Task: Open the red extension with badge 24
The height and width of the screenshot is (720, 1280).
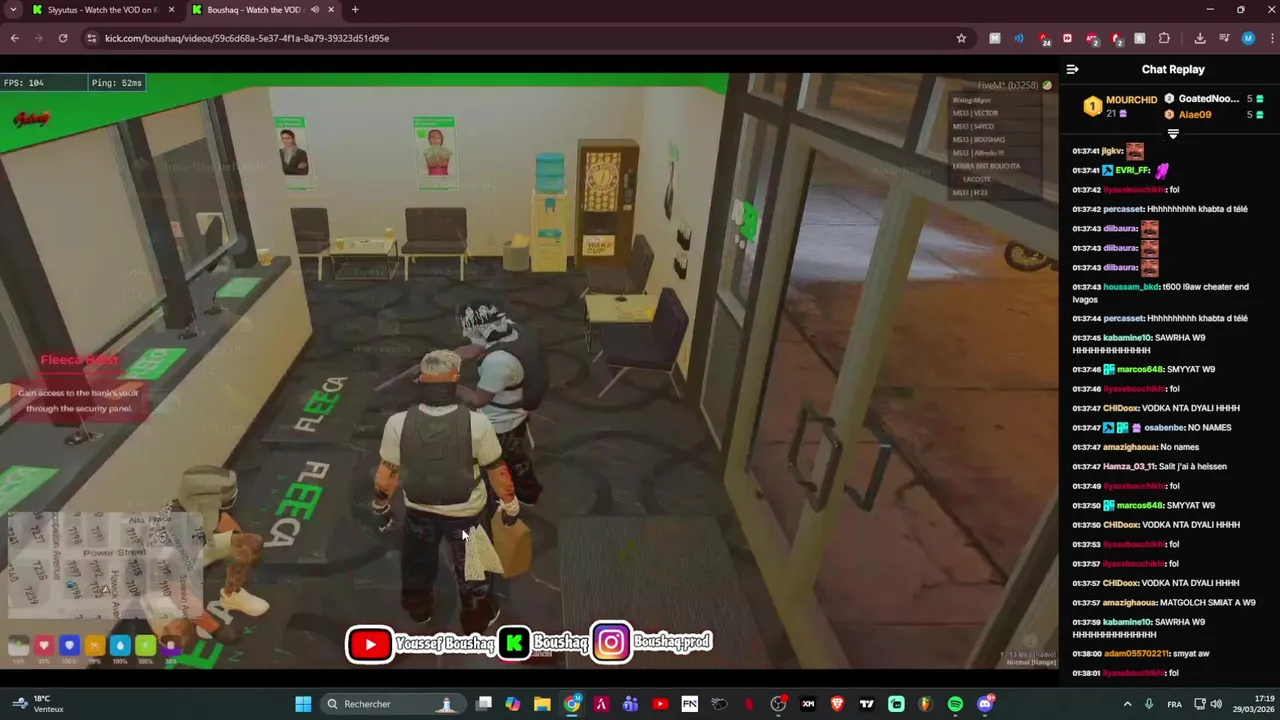Action: (1043, 39)
